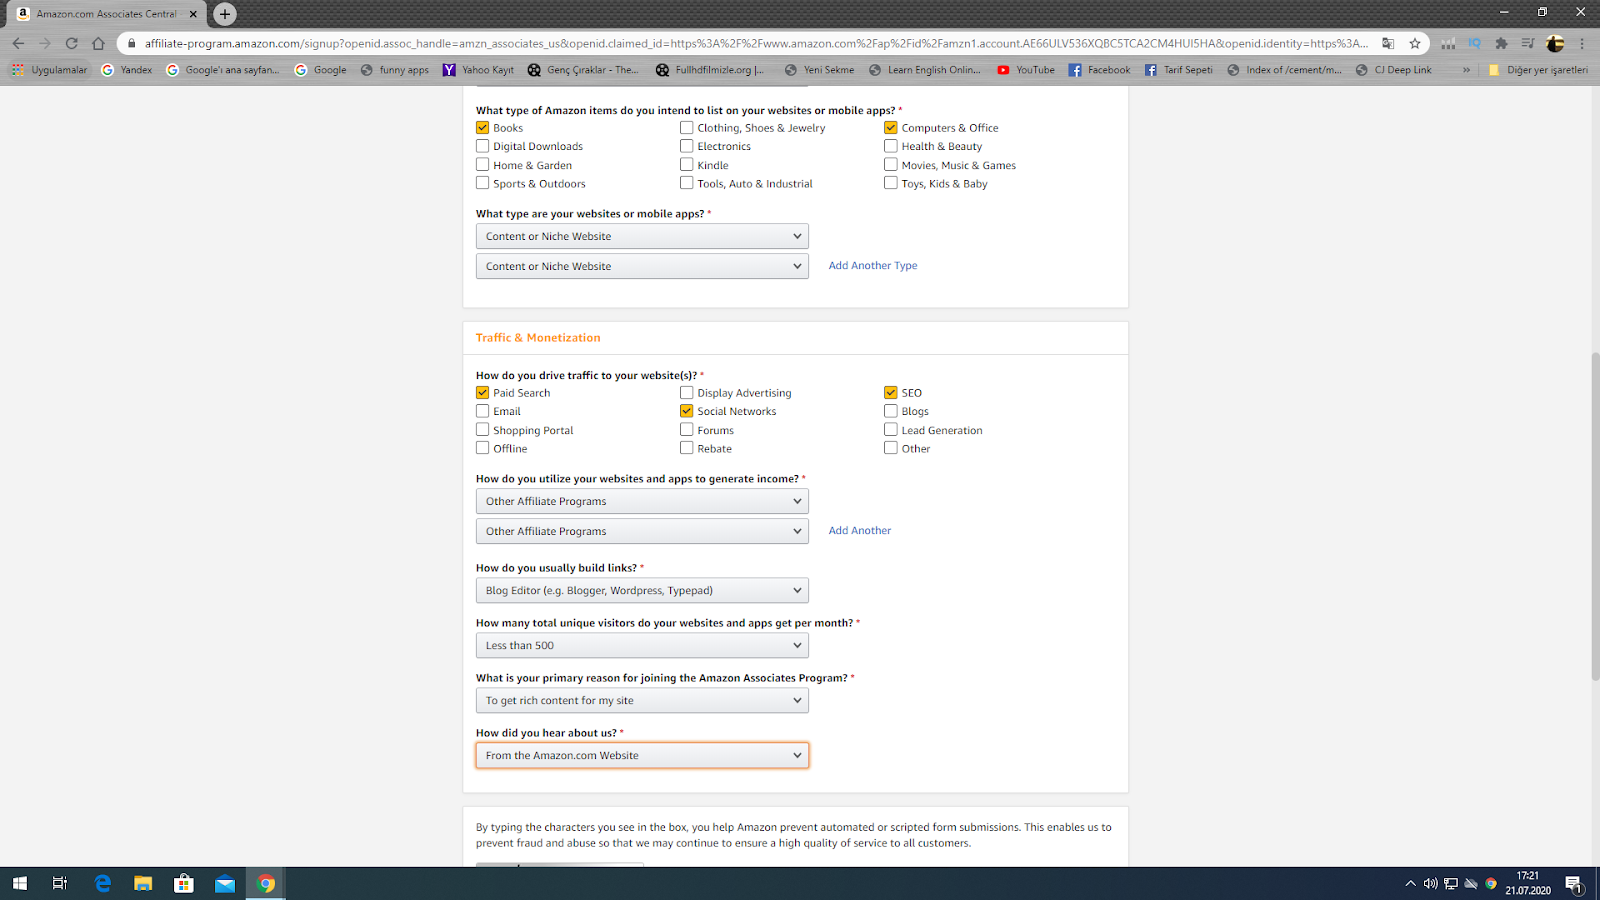
Task: Open first Content or Niche Website dropdown
Action: coord(642,236)
